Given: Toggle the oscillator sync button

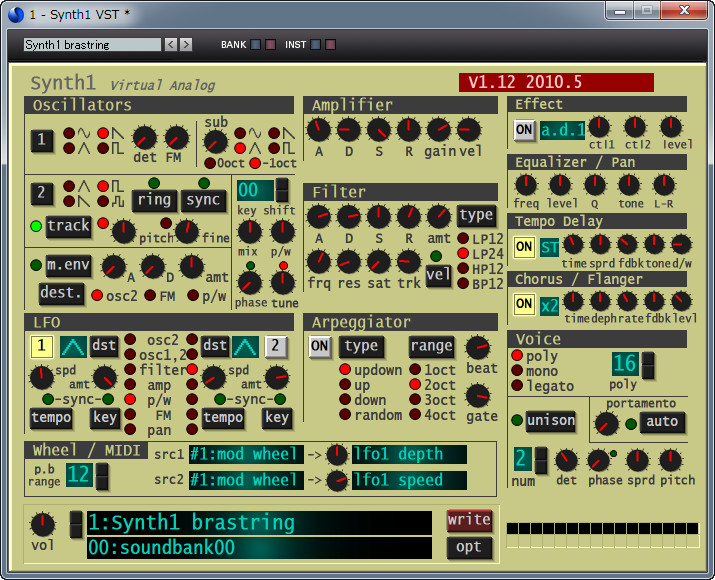Looking at the screenshot, I should pos(203,200).
